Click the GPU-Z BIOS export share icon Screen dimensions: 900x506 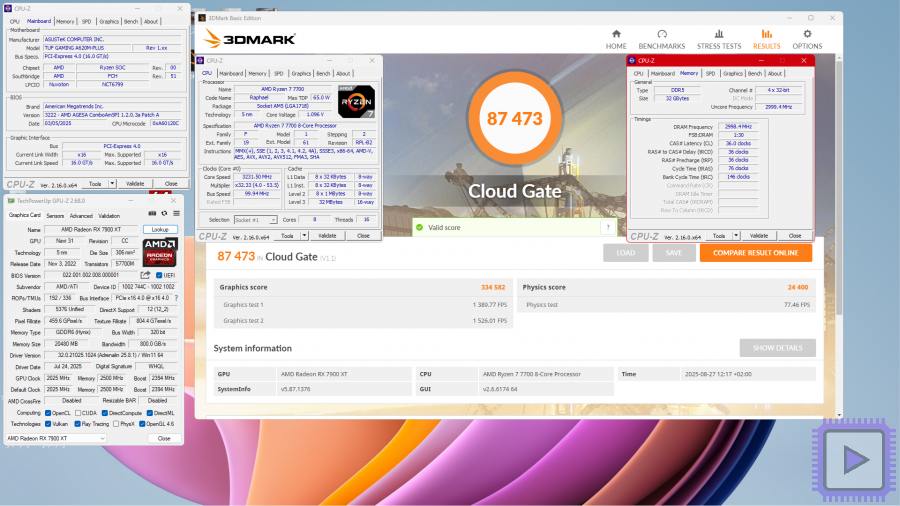[x=145, y=275]
